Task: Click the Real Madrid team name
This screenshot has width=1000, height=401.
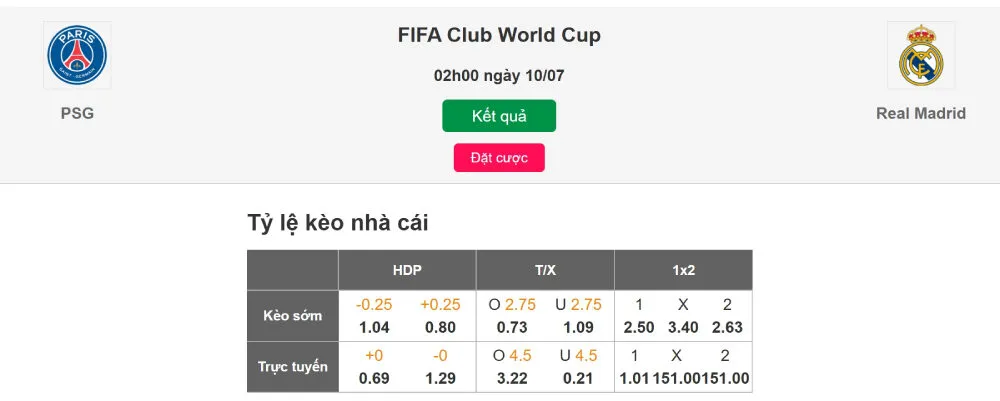Action: [x=920, y=113]
